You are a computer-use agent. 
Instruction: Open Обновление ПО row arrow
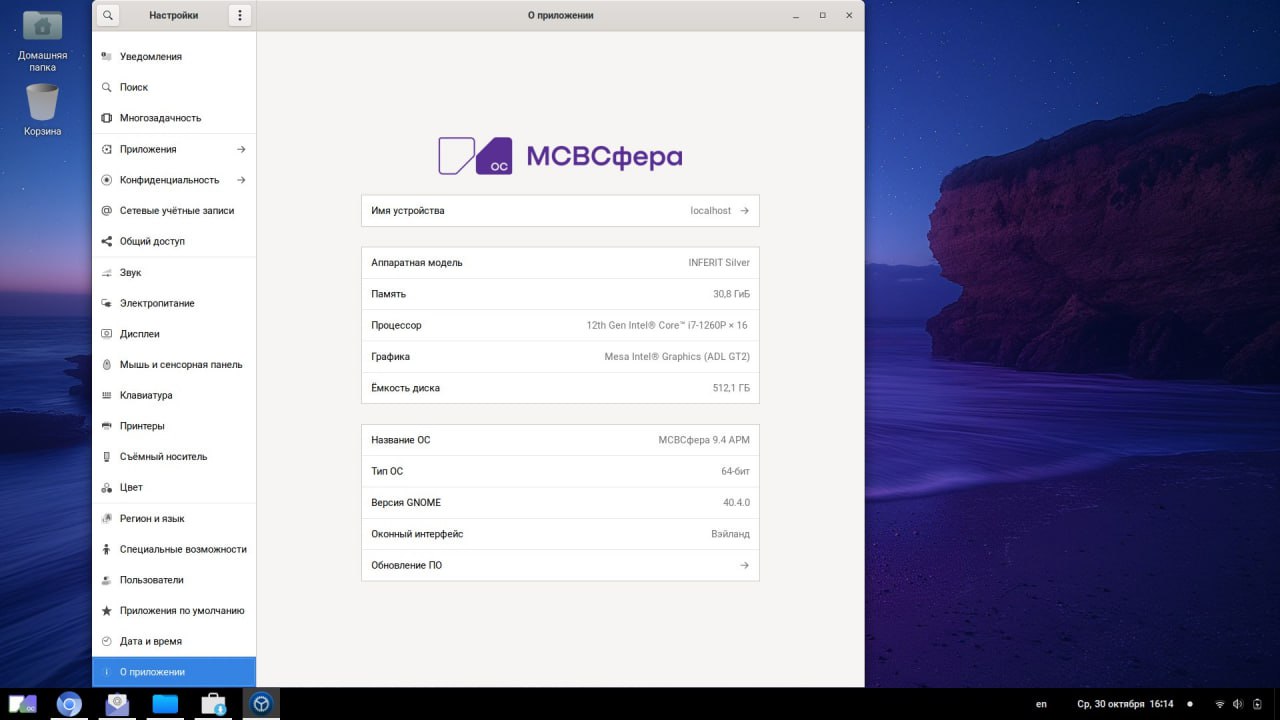744,565
